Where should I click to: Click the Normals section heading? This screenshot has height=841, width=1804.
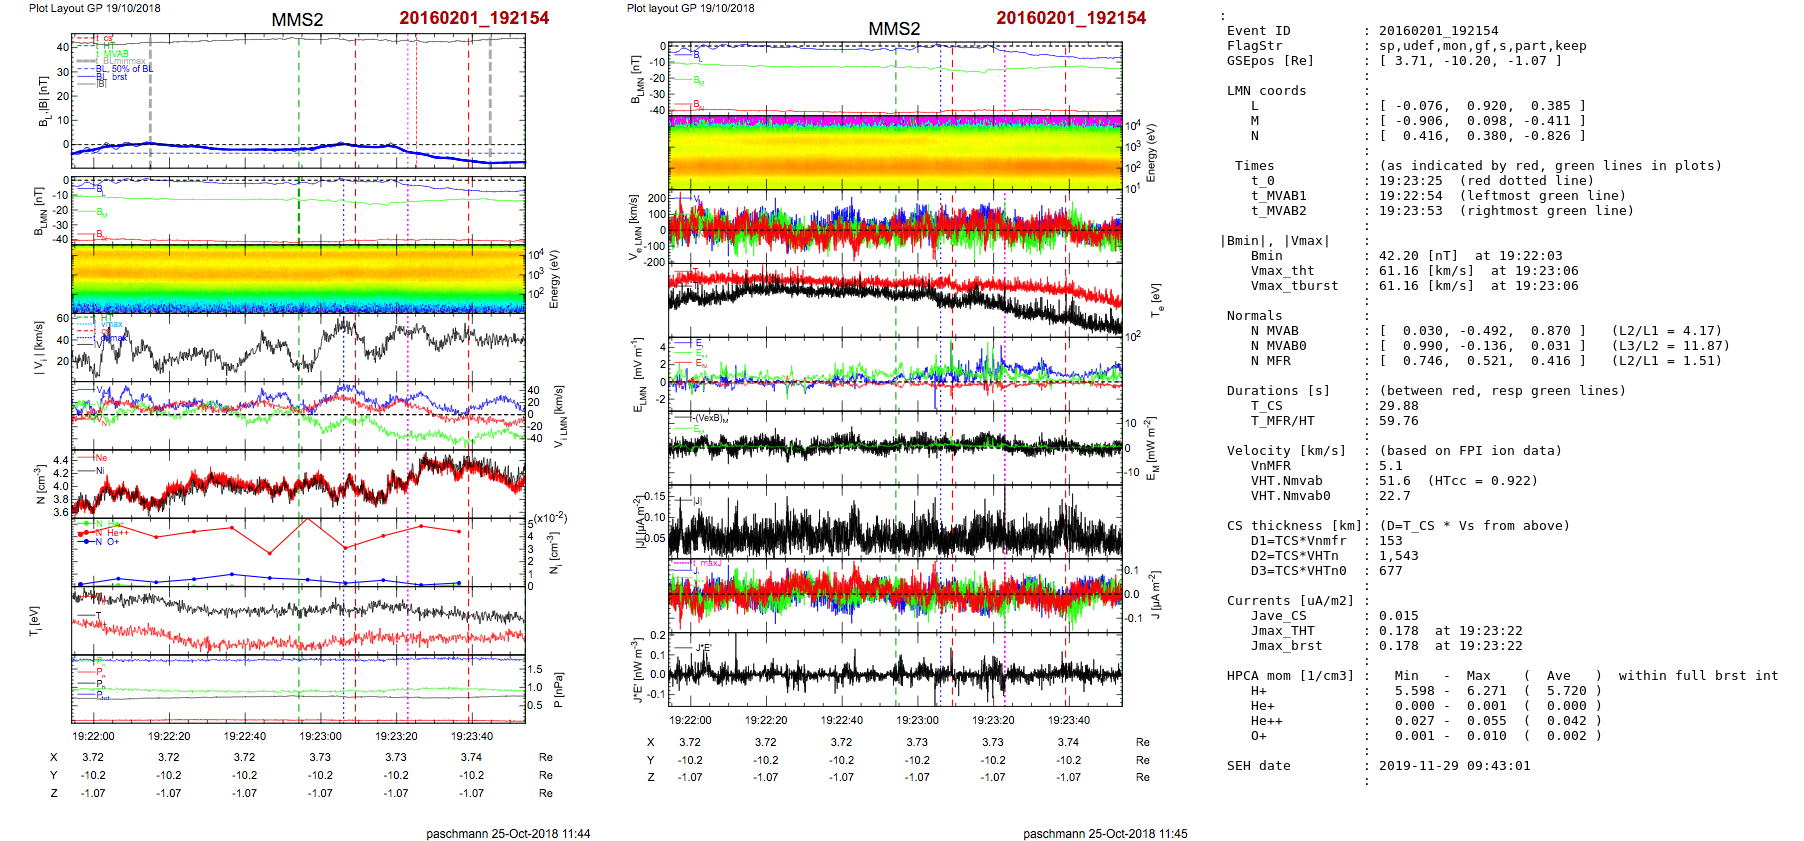click(x=1254, y=316)
